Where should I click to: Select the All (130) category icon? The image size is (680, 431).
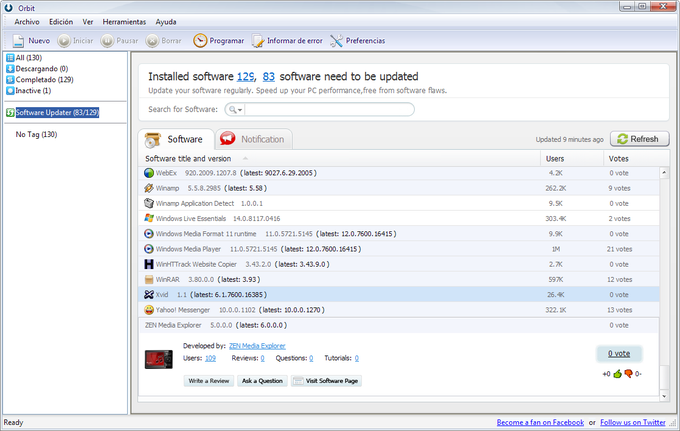pyautogui.click(x=10, y=58)
